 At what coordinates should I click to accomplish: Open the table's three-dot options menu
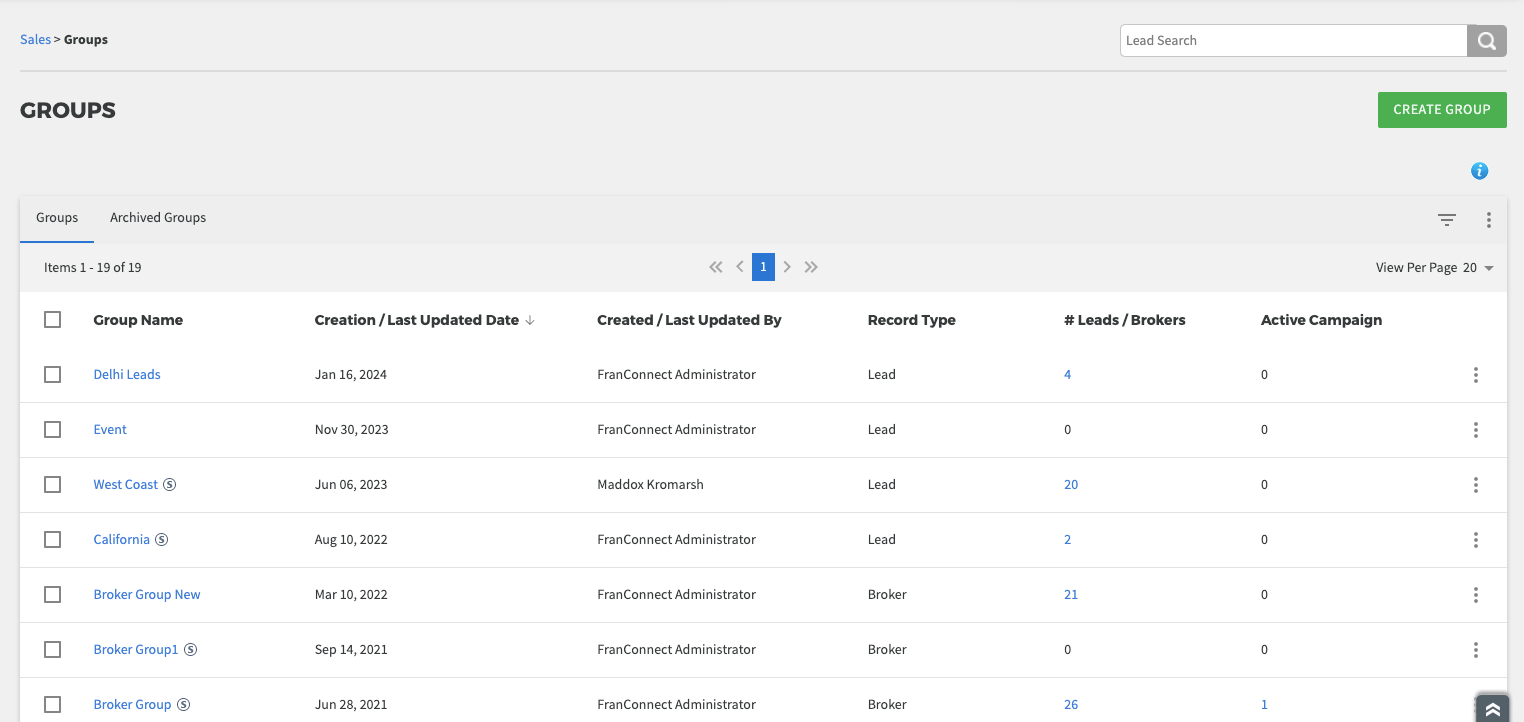click(1488, 220)
